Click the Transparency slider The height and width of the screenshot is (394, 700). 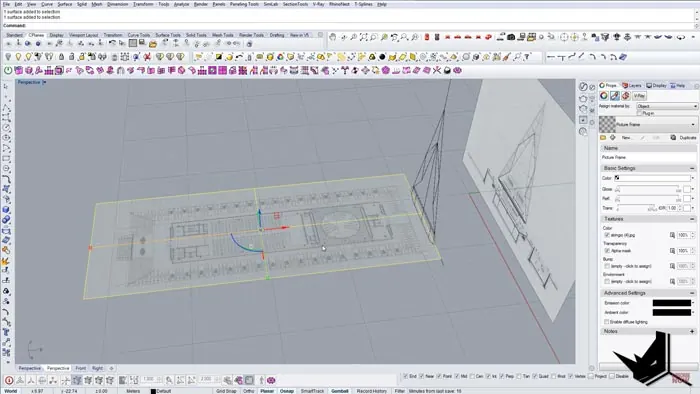[x=636, y=208]
